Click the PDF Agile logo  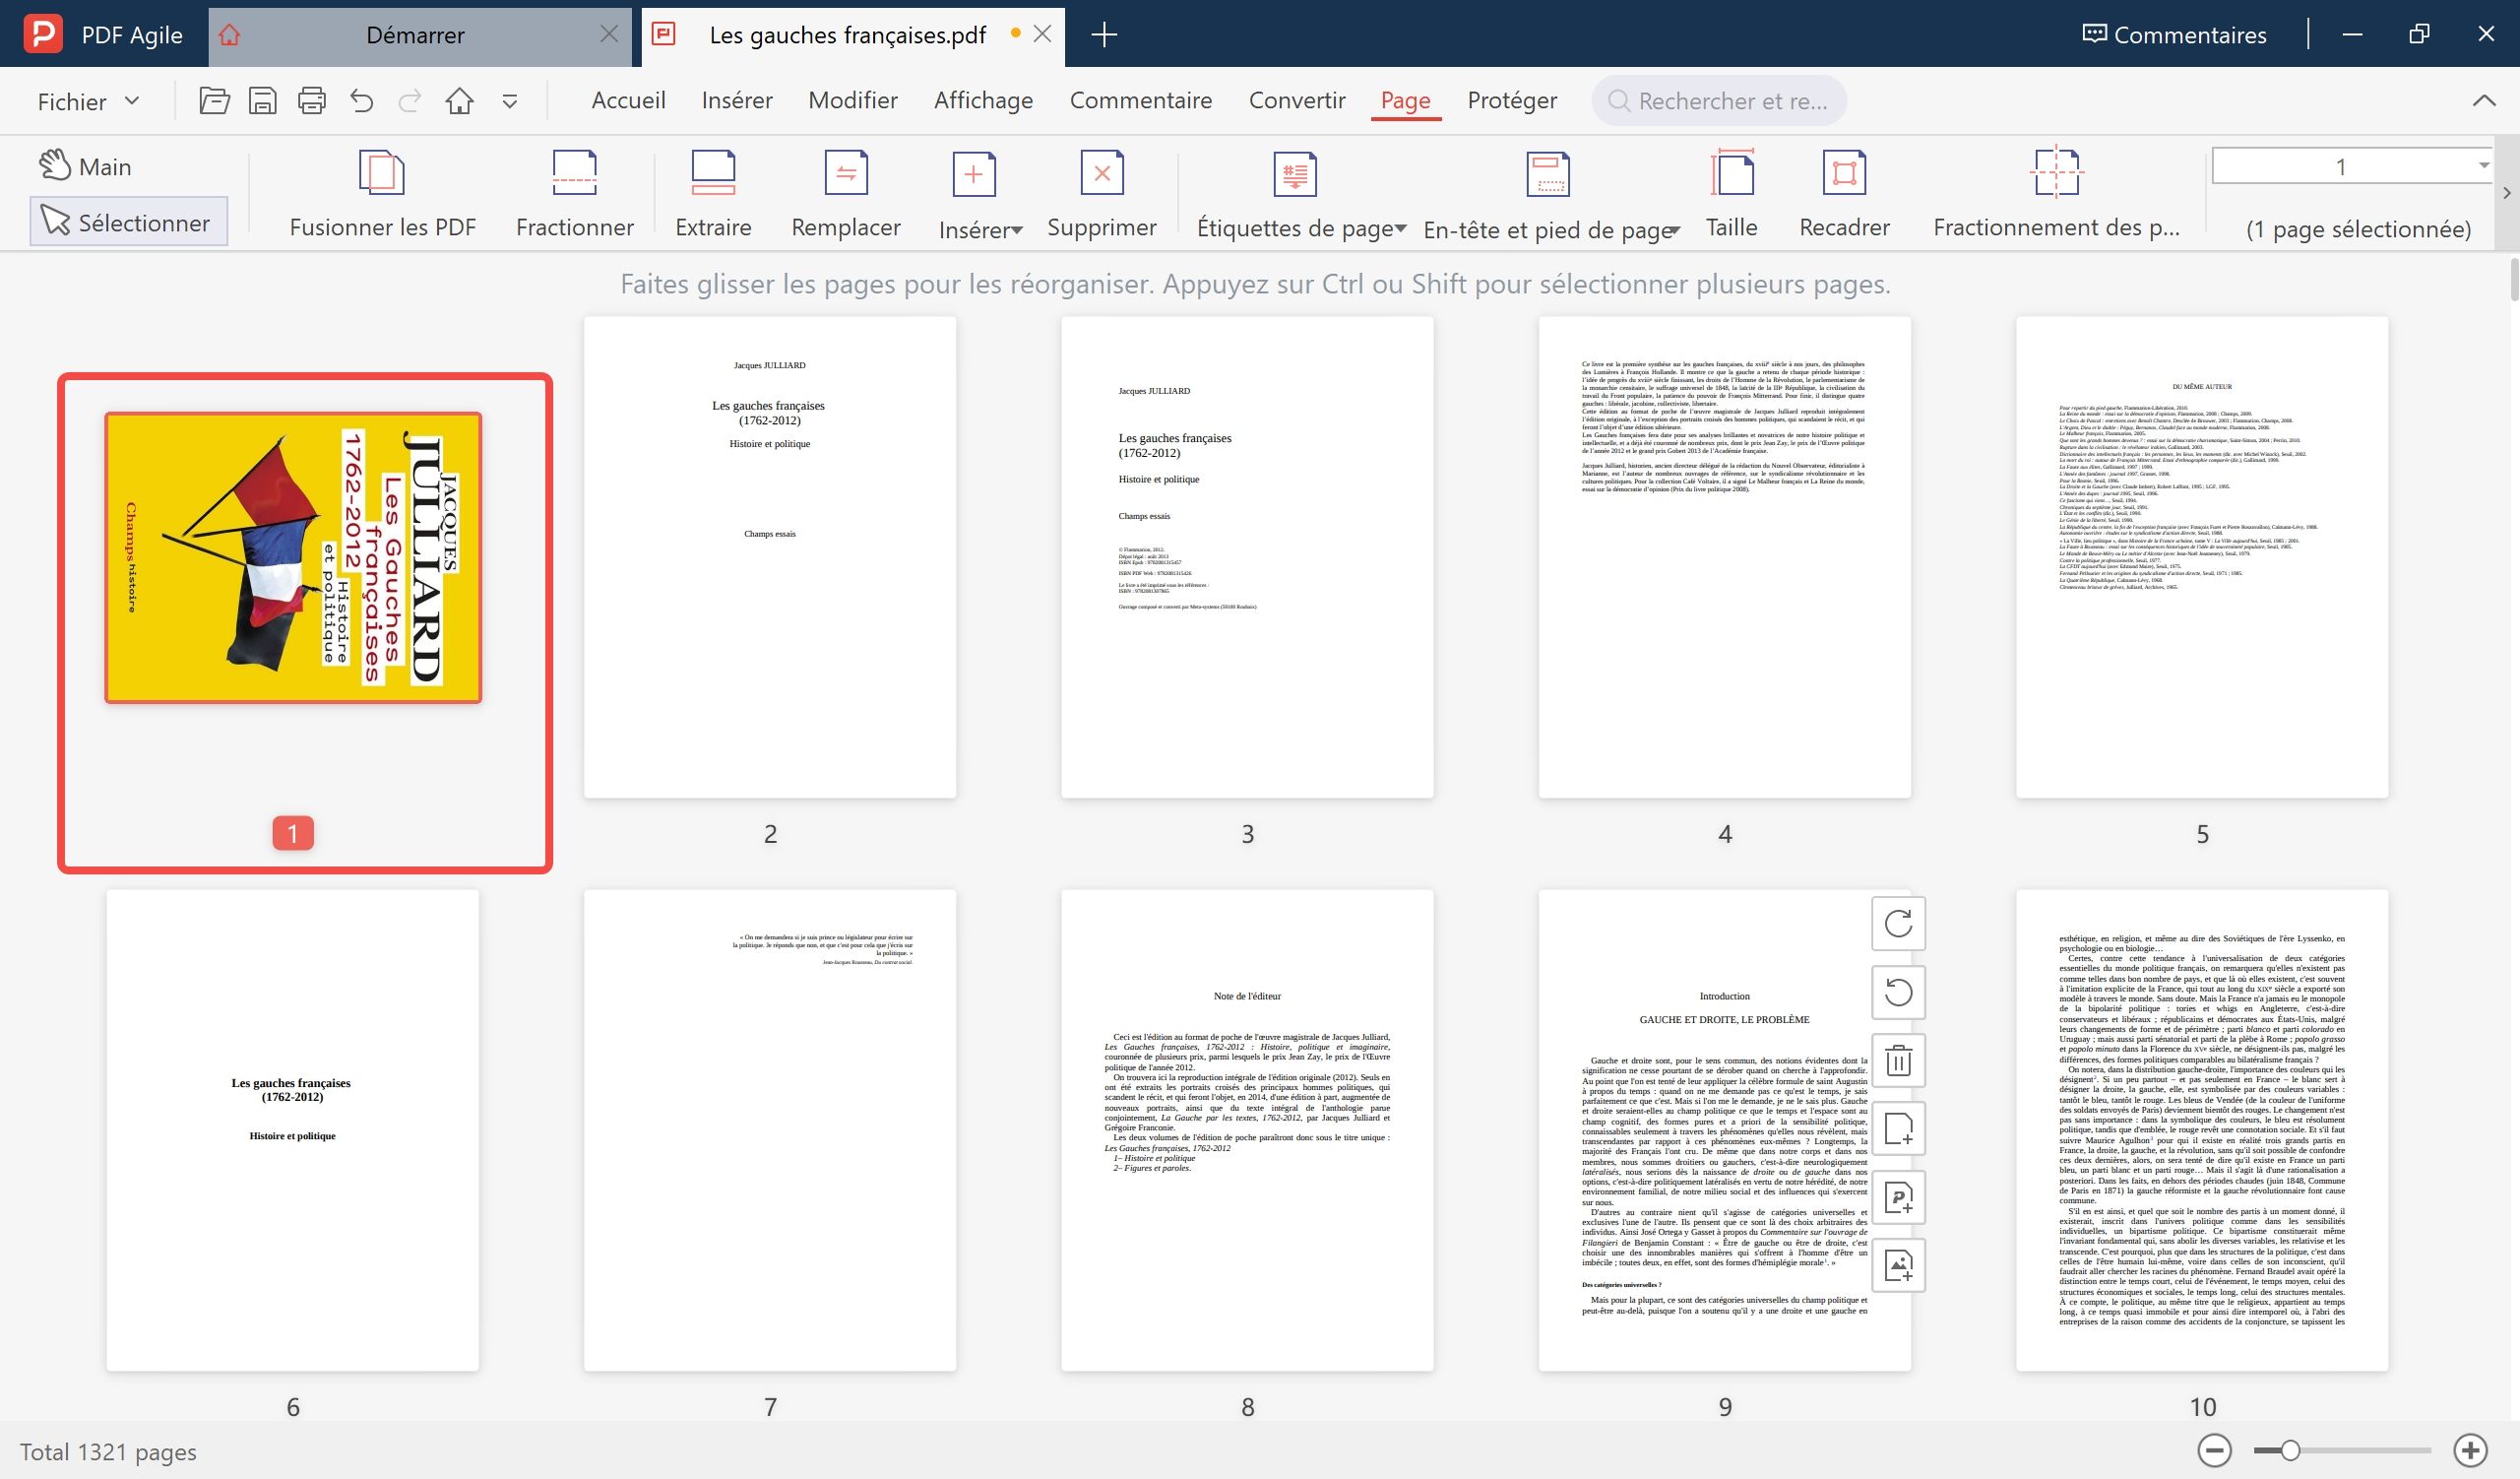tap(43, 34)
